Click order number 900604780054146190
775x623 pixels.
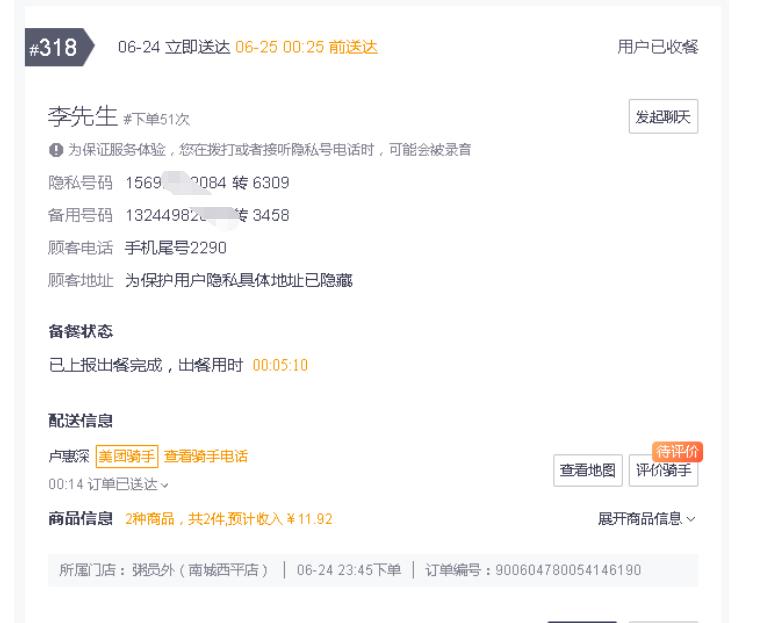pyautogui.click(x=568, y=570)
